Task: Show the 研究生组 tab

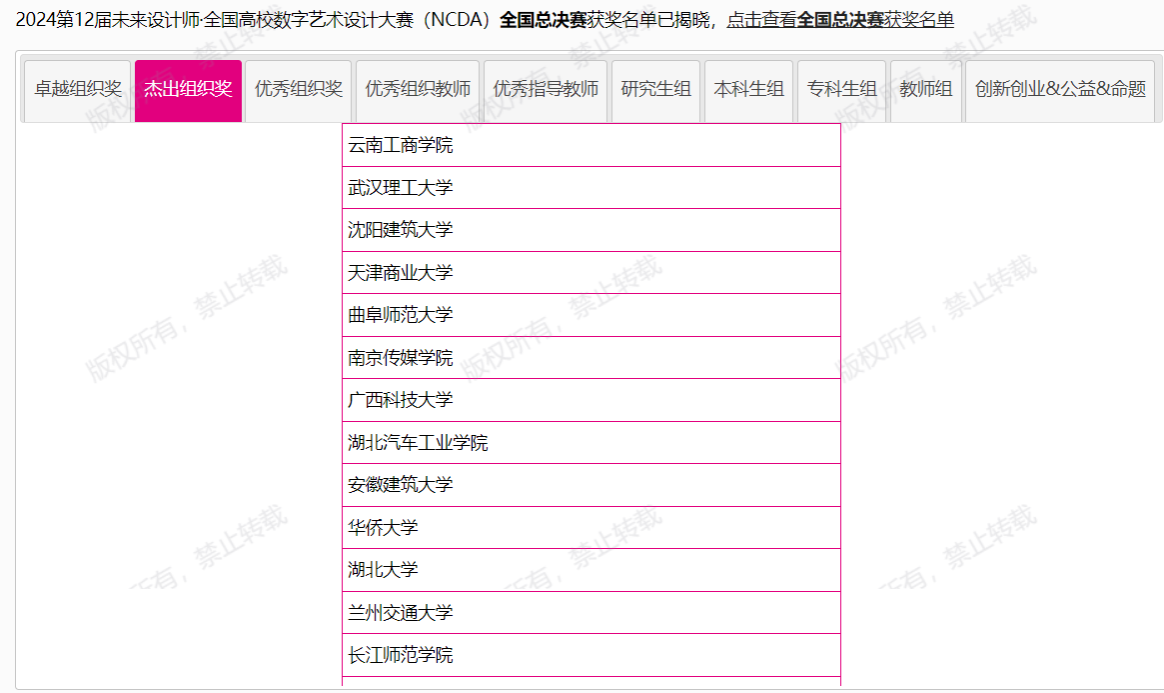Action: point(655,89)
